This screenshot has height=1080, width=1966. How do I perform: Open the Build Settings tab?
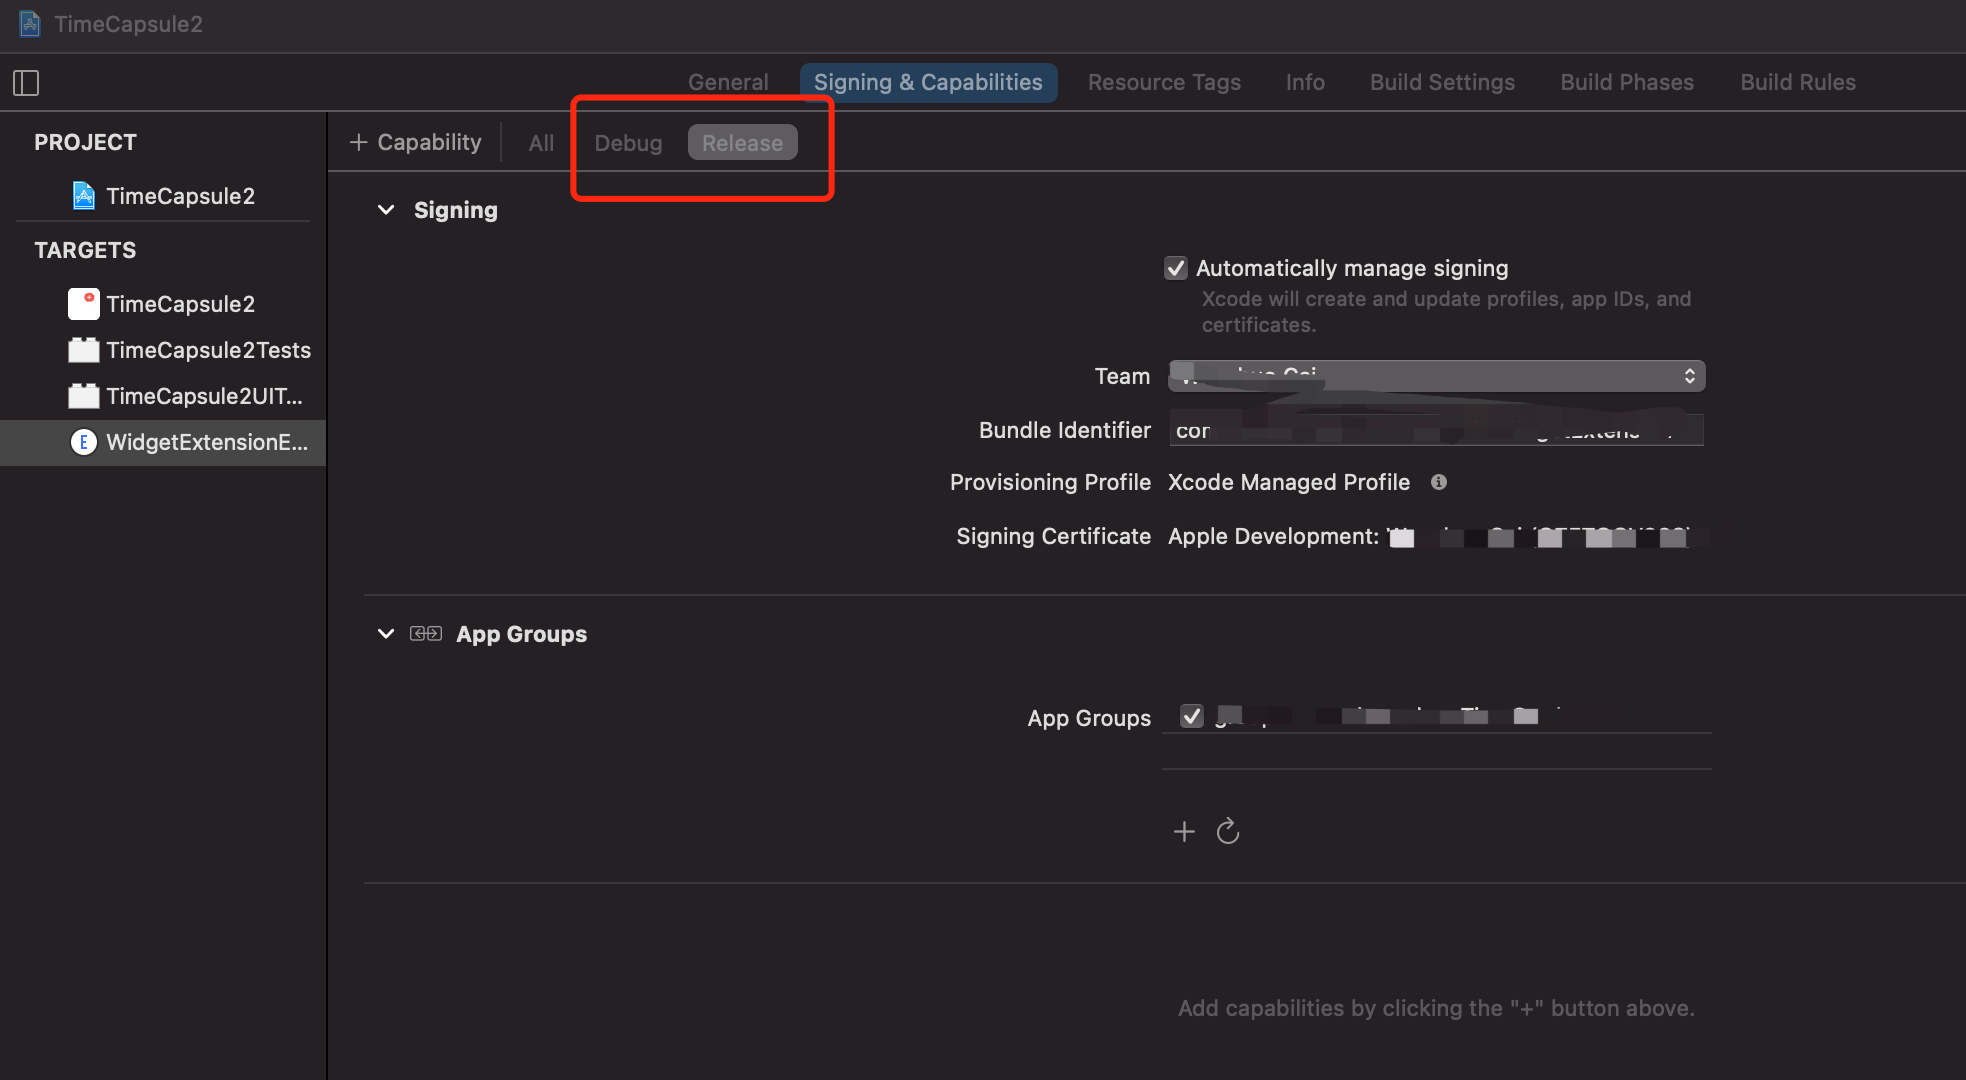[1442, 82]
